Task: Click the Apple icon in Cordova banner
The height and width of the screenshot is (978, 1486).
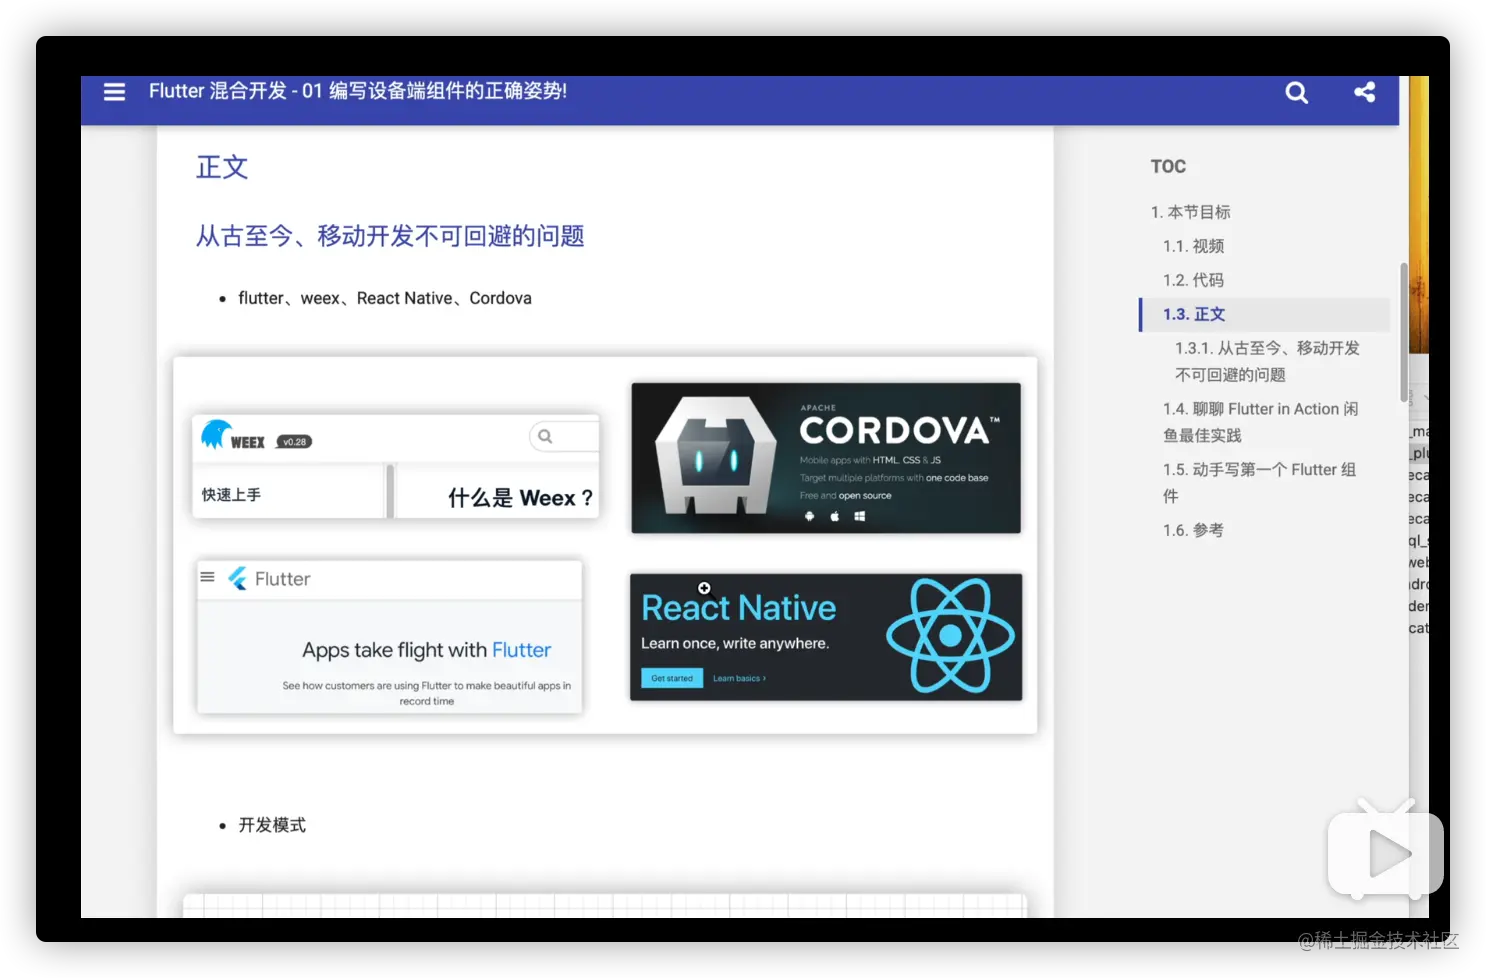Action: coord(835,516)
